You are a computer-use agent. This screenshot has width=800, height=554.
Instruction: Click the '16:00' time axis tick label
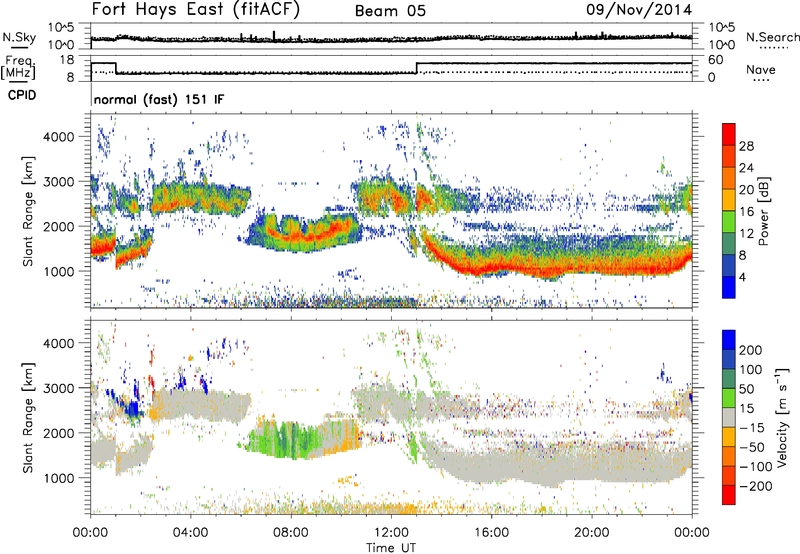(491, 533)
